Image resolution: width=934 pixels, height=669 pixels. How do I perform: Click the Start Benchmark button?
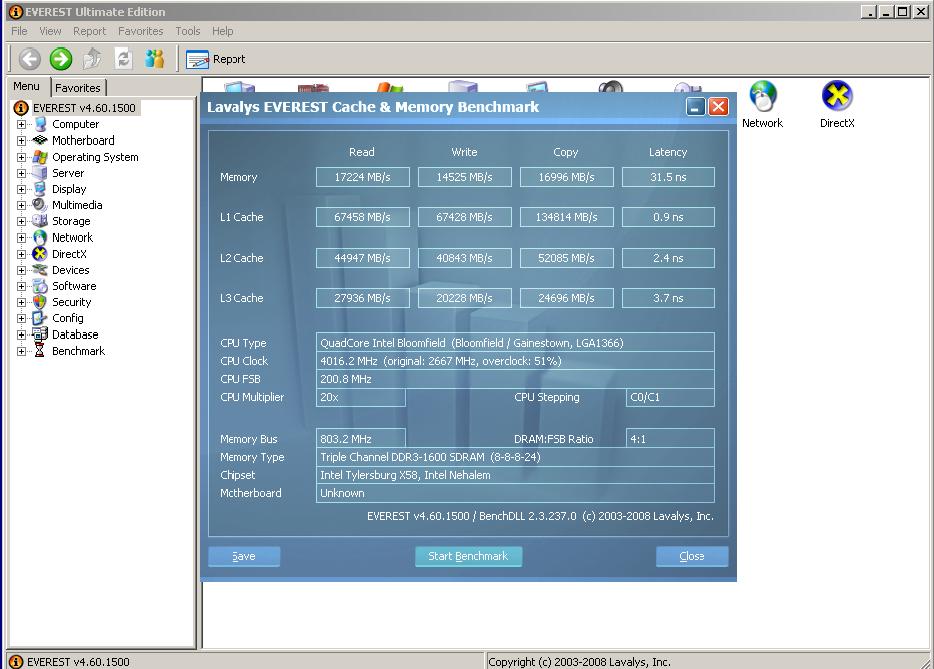point(468,556)
